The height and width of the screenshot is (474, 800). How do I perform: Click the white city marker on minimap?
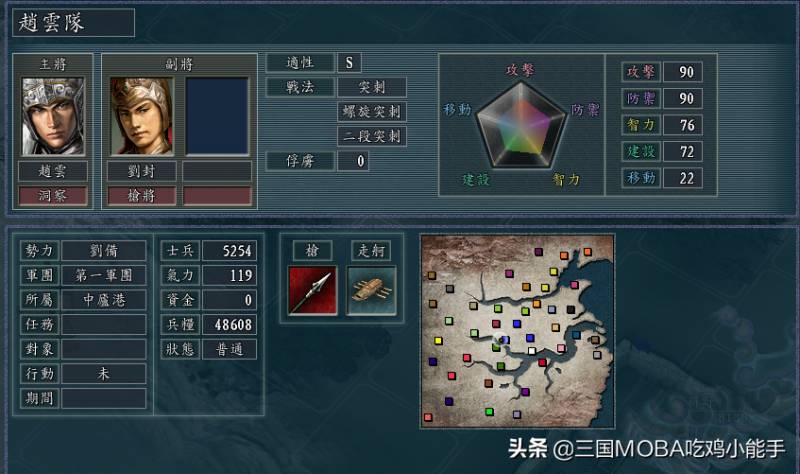[532, 351]
